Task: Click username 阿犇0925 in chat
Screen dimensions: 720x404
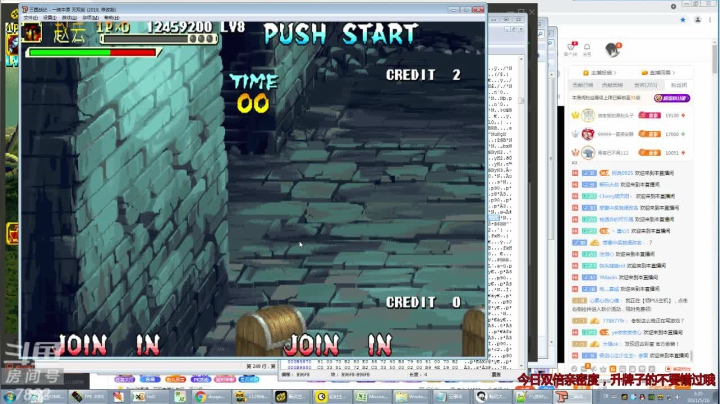Action: pyautogui.click(x=622, y=173)
